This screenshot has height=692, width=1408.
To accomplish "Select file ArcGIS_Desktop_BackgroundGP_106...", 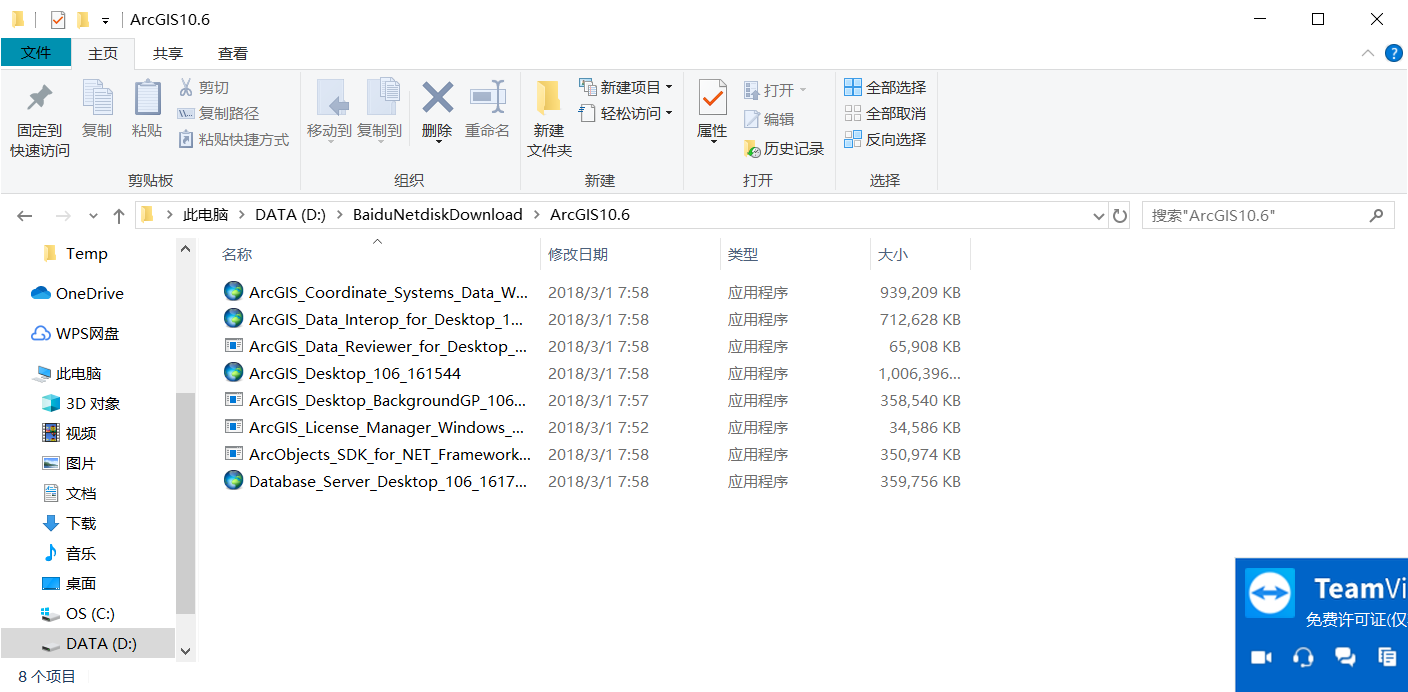I will [x=387, y=400].
